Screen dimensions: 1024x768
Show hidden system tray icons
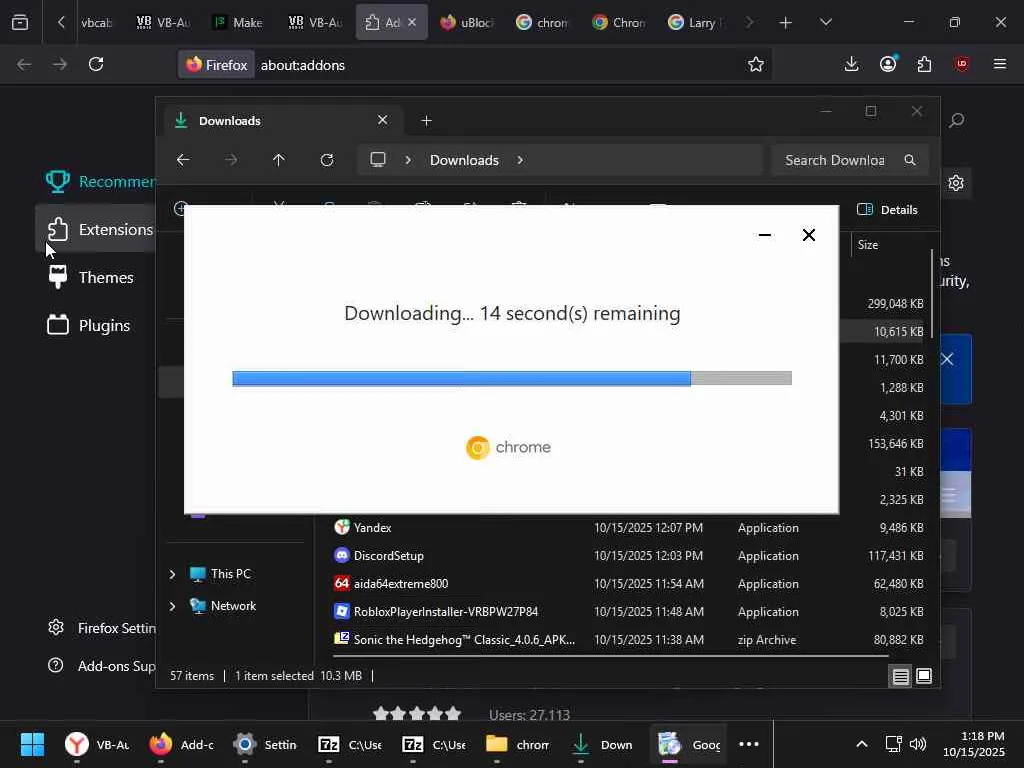(x=862, y=744)
